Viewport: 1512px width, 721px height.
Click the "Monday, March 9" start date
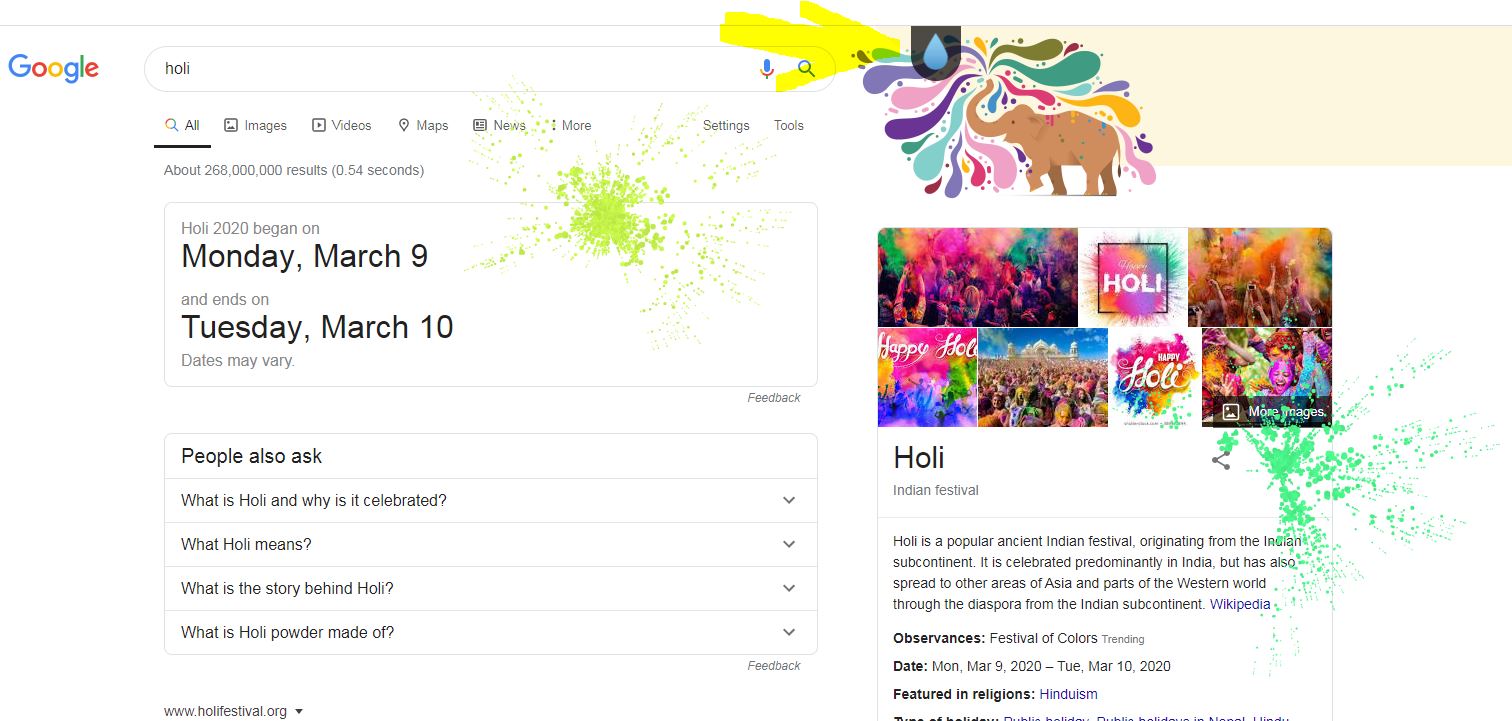click(304, 256)
